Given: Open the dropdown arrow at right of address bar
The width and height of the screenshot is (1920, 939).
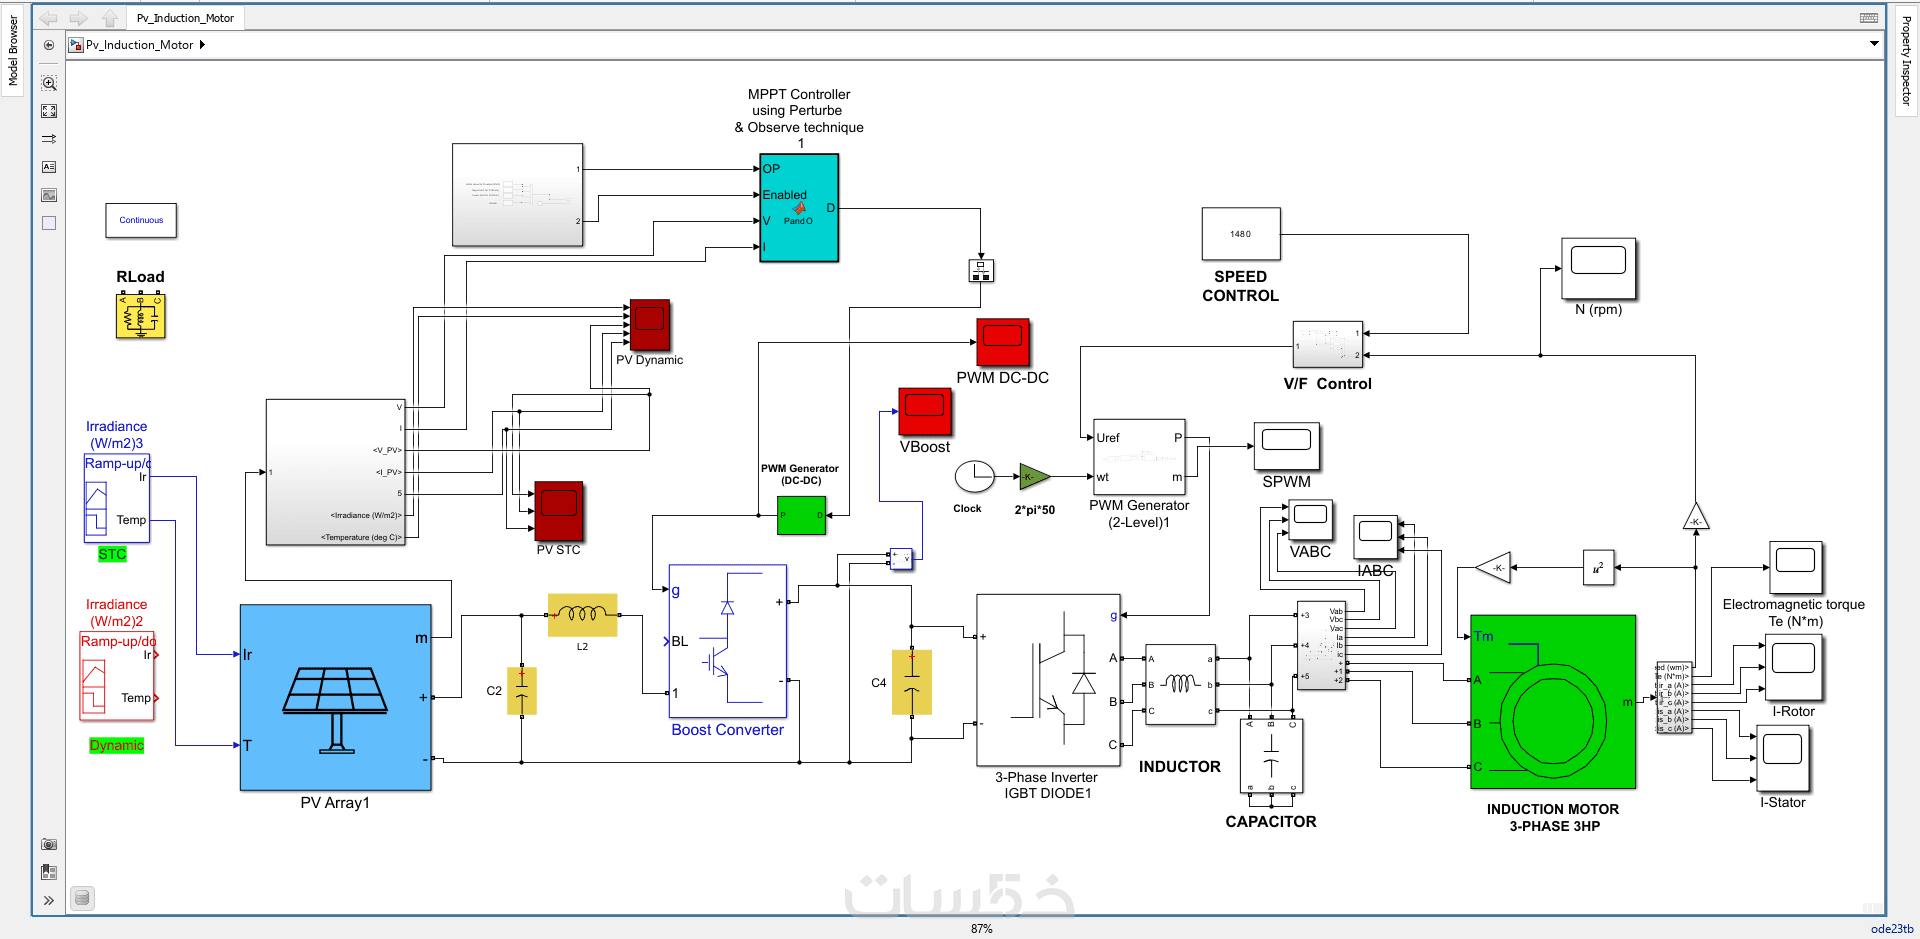Looking at the screenshot, I should point(1874,44).
